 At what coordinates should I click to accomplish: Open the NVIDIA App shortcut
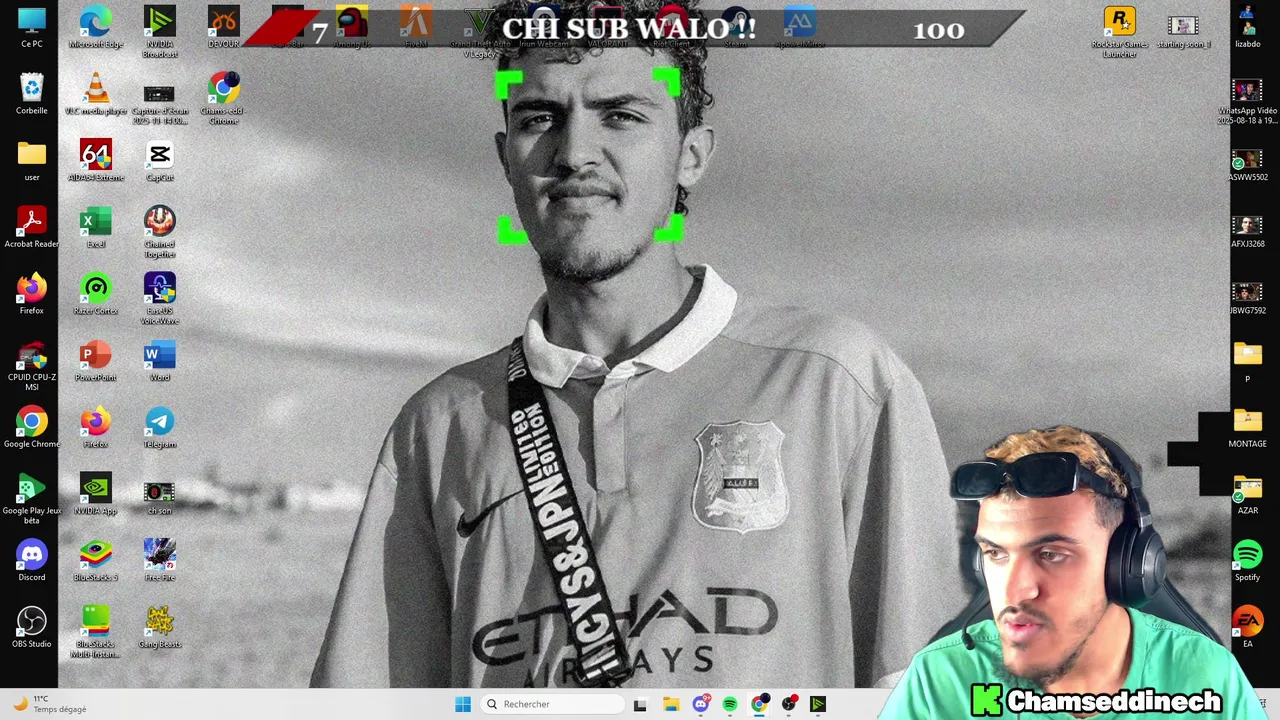[96, 495]
